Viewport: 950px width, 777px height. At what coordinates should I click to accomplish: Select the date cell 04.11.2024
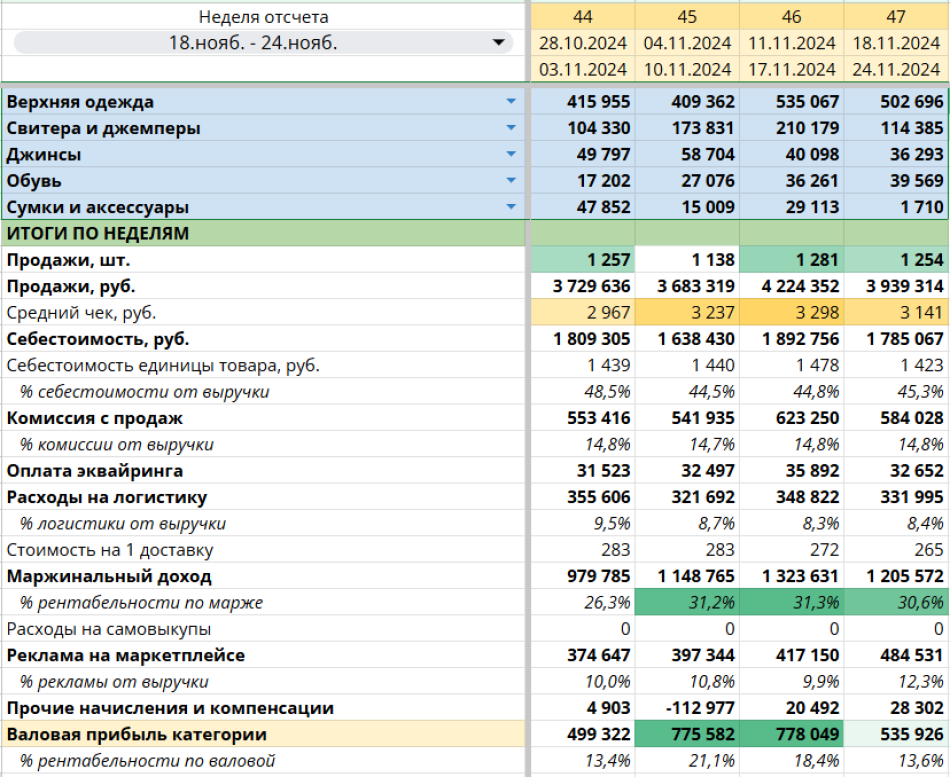click(687, 43)
